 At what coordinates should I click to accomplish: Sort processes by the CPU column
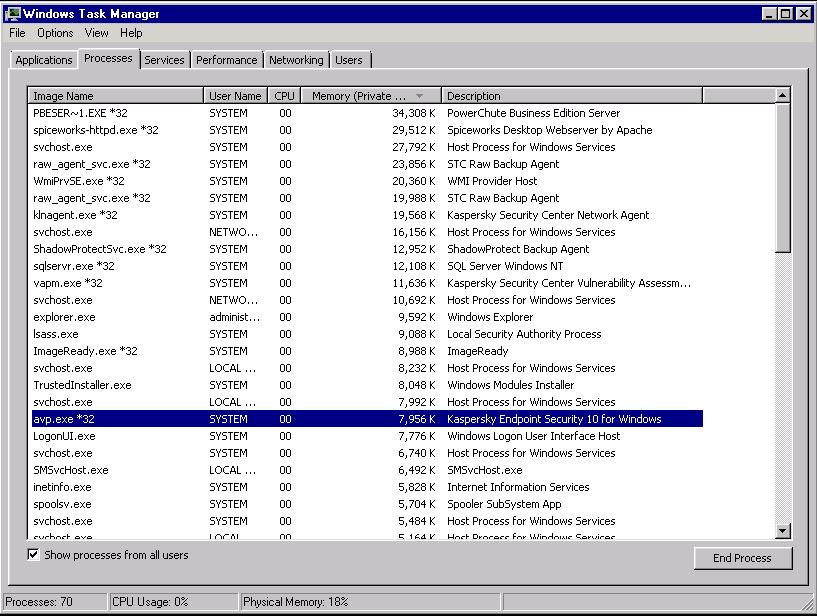pyautogui.click(x=283, y=95)
